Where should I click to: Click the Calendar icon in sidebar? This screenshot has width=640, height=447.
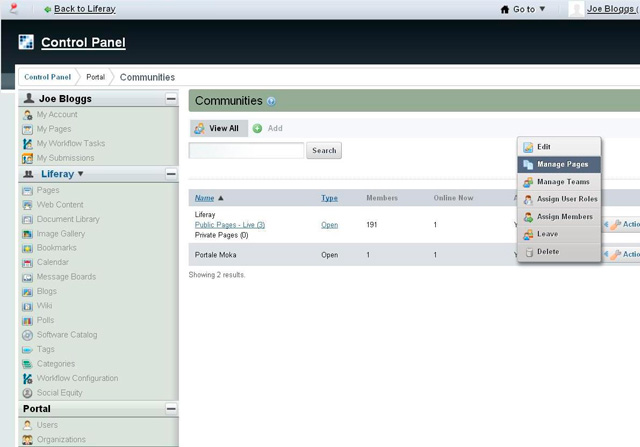click(27, 262)
